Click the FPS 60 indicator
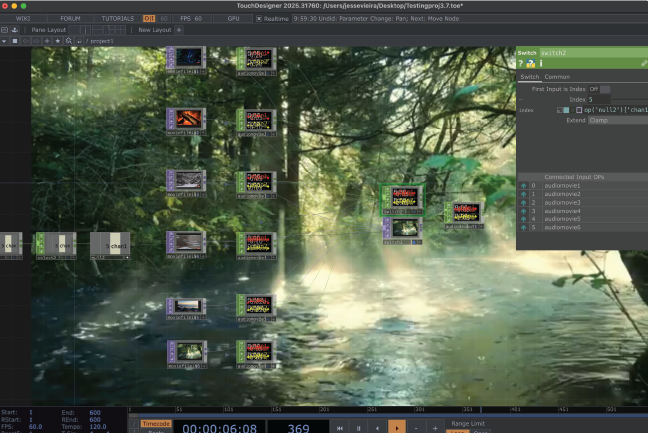 point(191,19)
